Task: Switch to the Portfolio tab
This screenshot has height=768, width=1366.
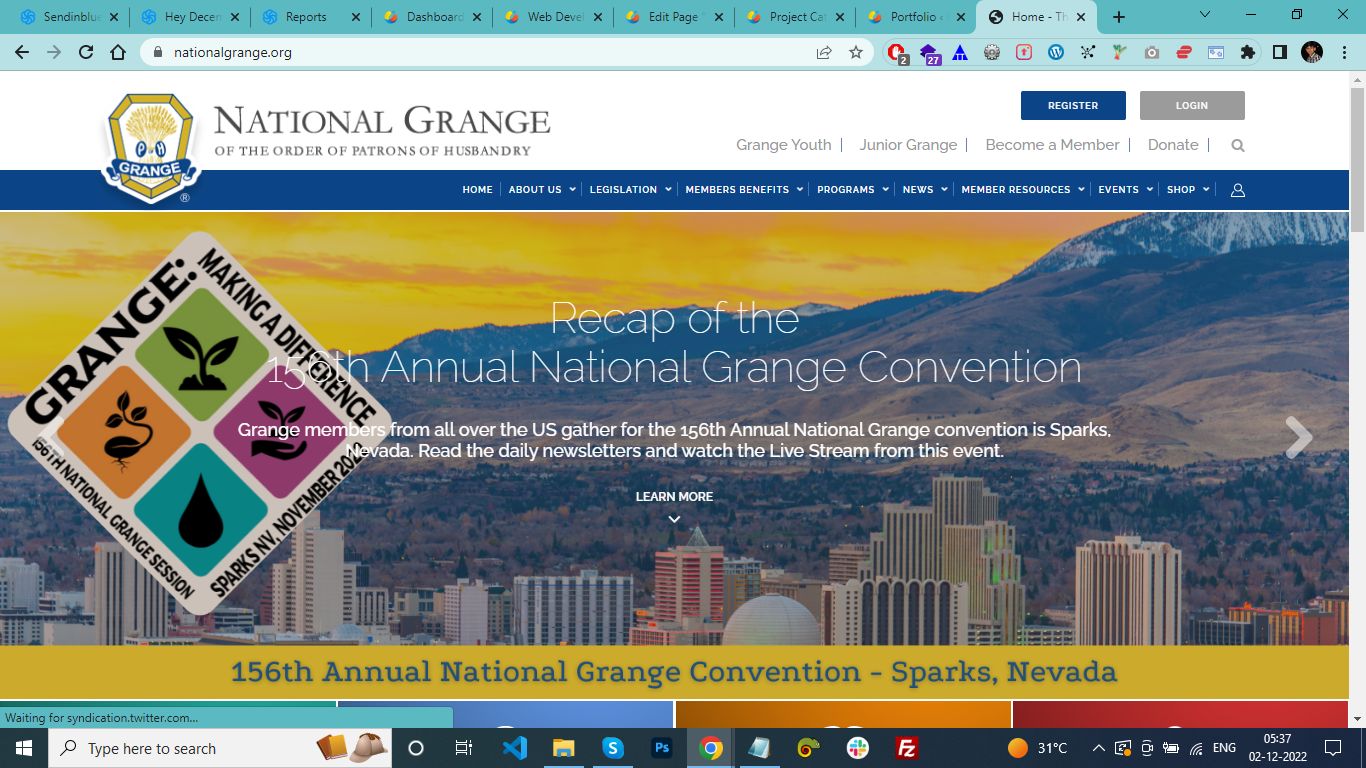Action: [x=917, y=17]
